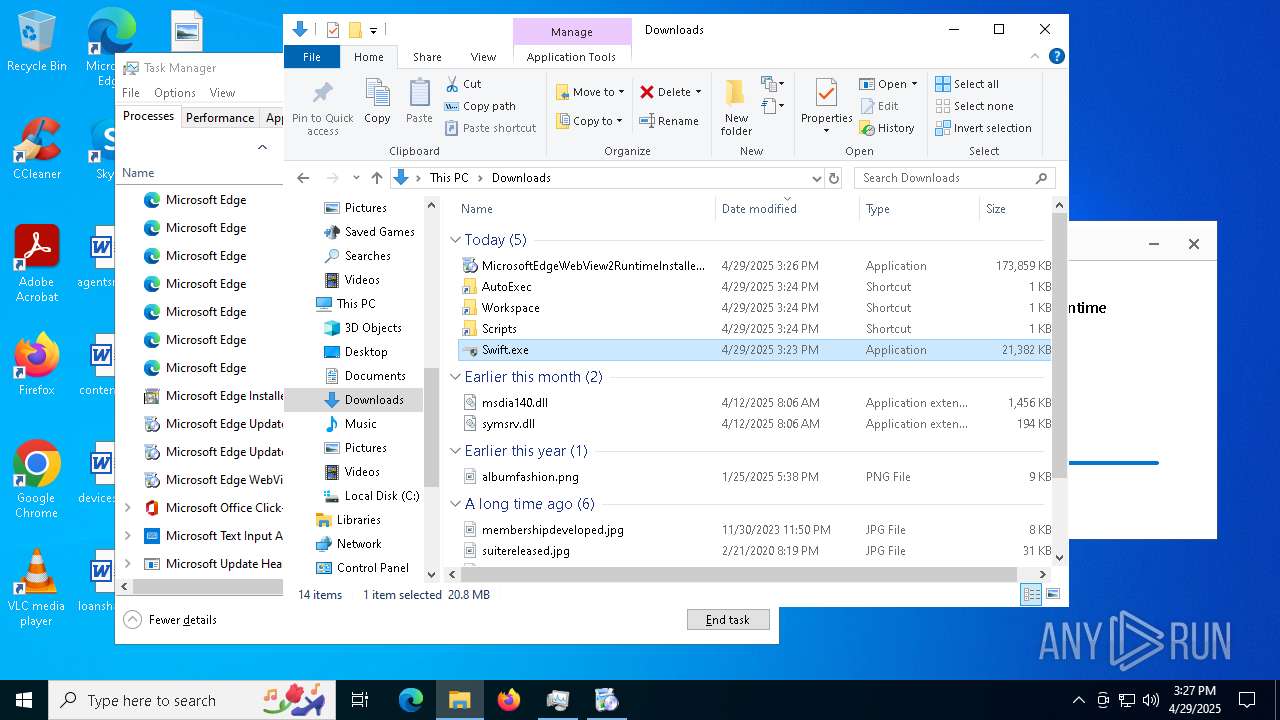
Task: Click Fewer details in Task Manager
Action: tap(170, 620)
